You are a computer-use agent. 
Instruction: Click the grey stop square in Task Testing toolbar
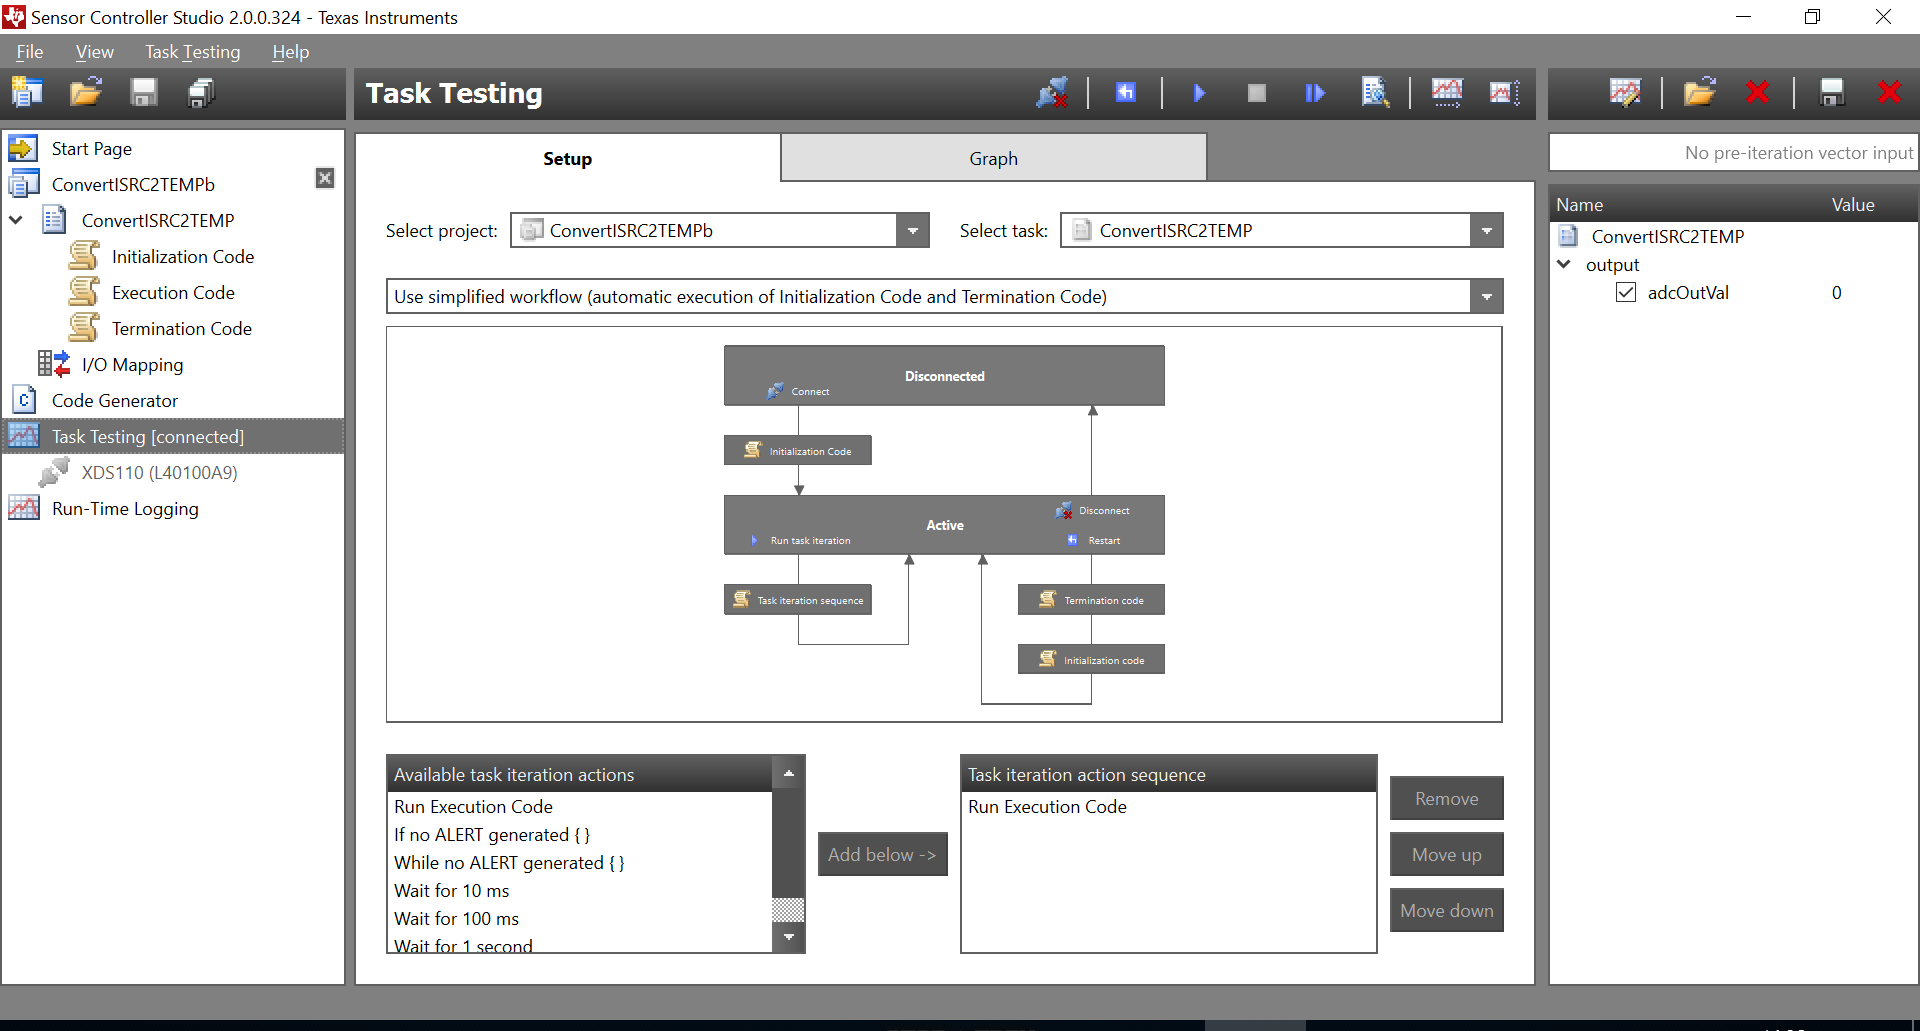(x=1257, y=93)
